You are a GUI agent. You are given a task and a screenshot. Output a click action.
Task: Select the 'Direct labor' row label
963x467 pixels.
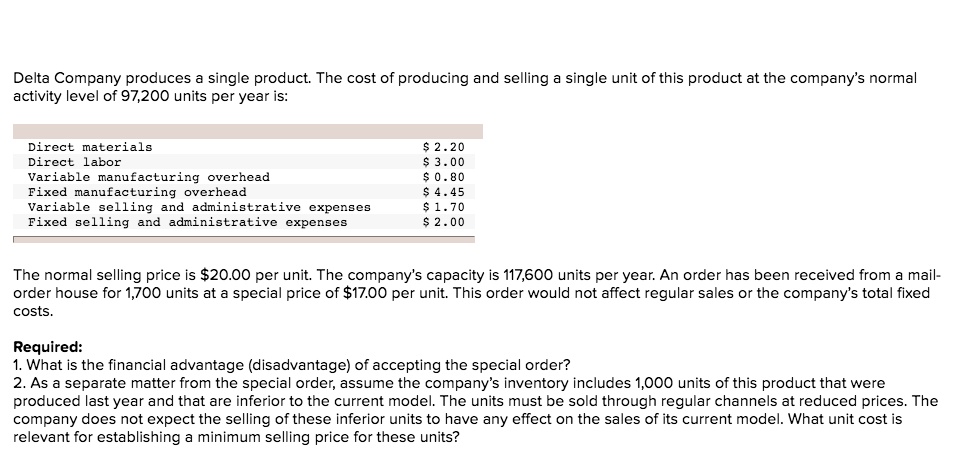74,162
